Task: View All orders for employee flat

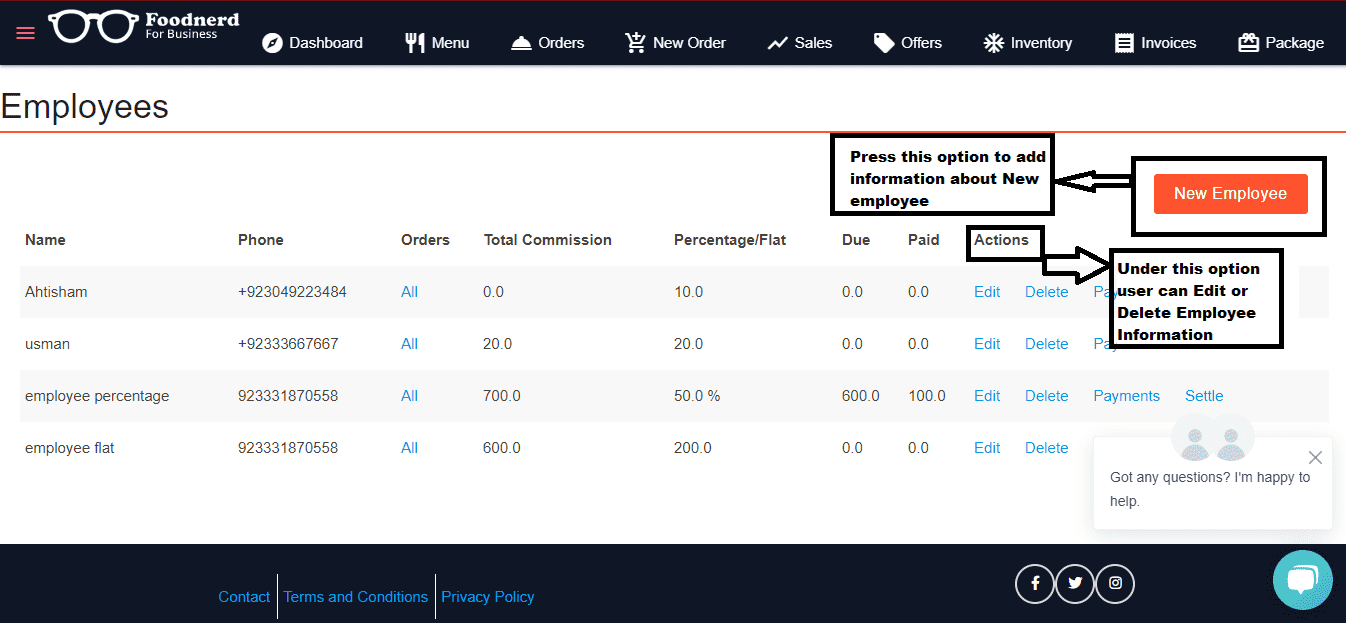Action: (409, 448)
